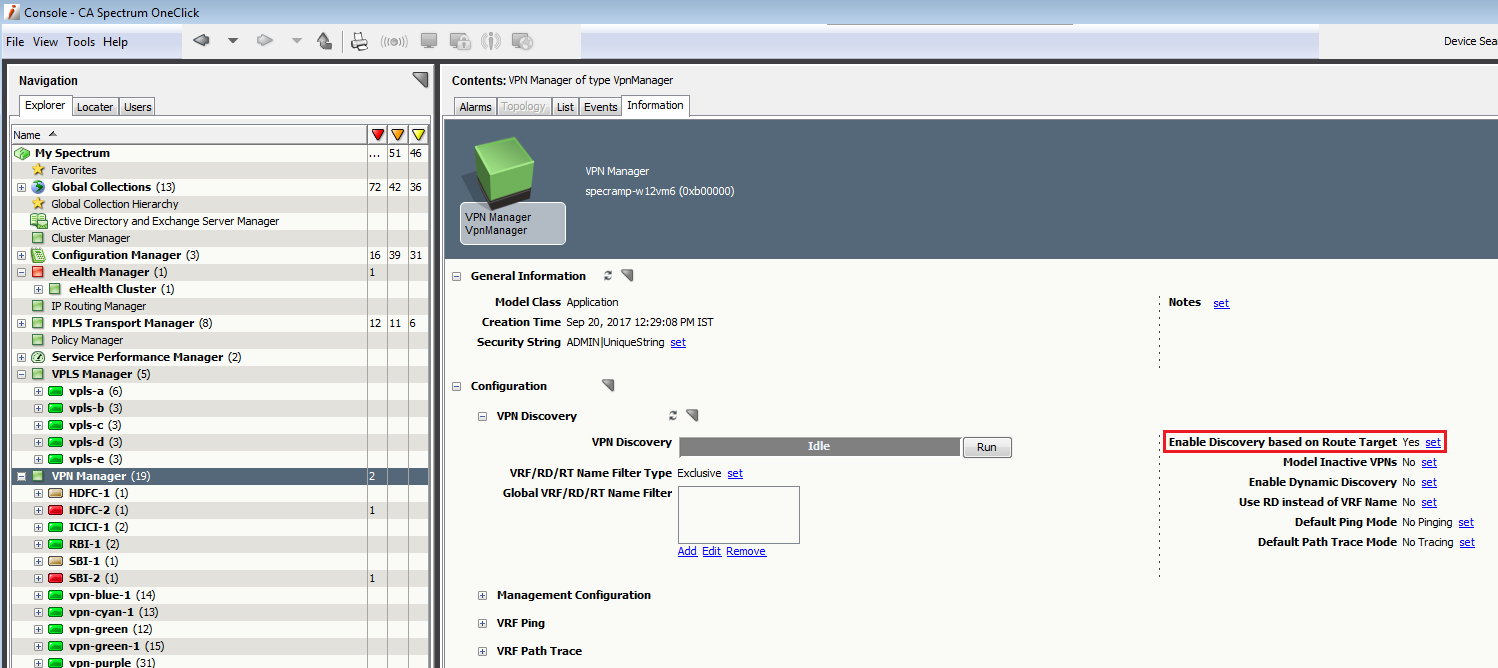
Task: Click the ping broadcast signal toolbar icon
Action: 394,41
